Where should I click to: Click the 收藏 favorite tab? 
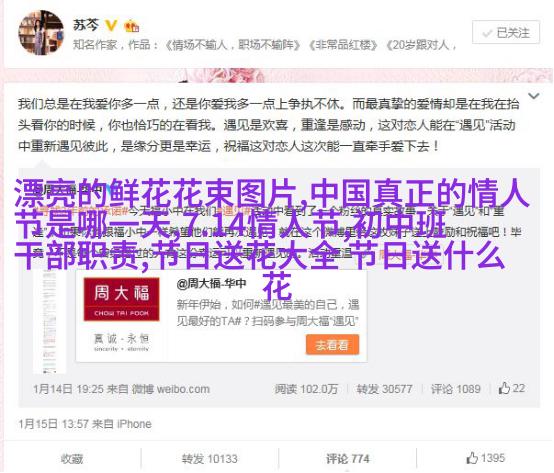coord(72,459)
